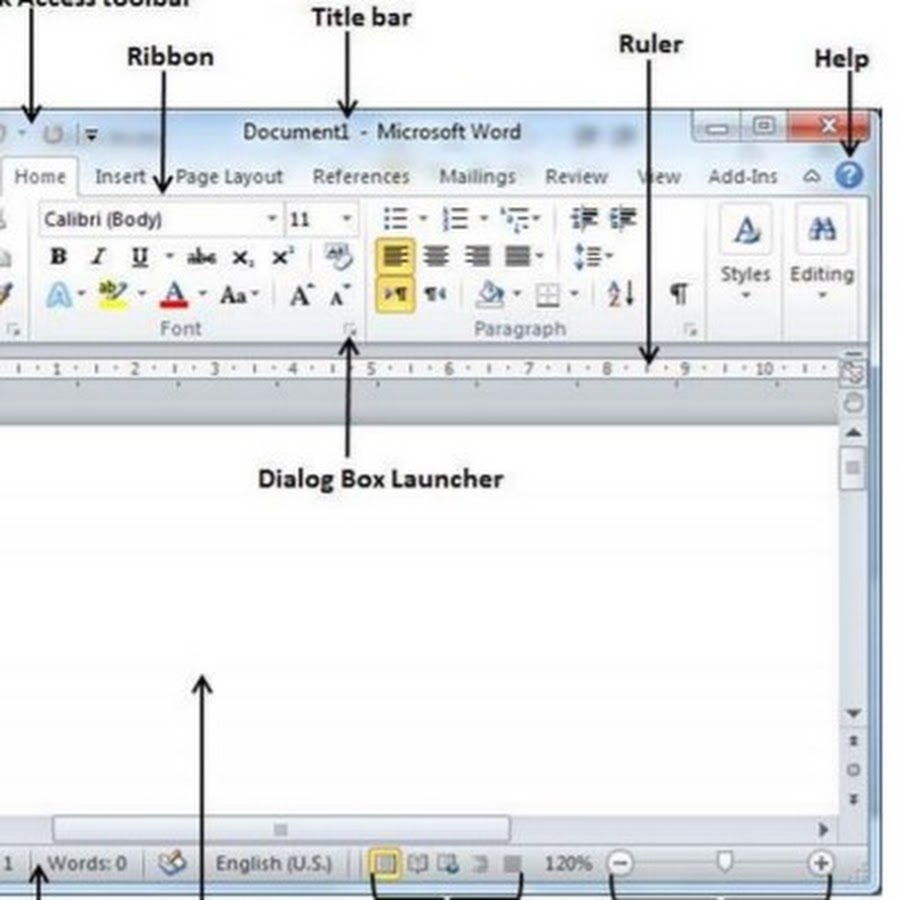Select Align Text Left

pyautogui.click(x=395, y=256)
